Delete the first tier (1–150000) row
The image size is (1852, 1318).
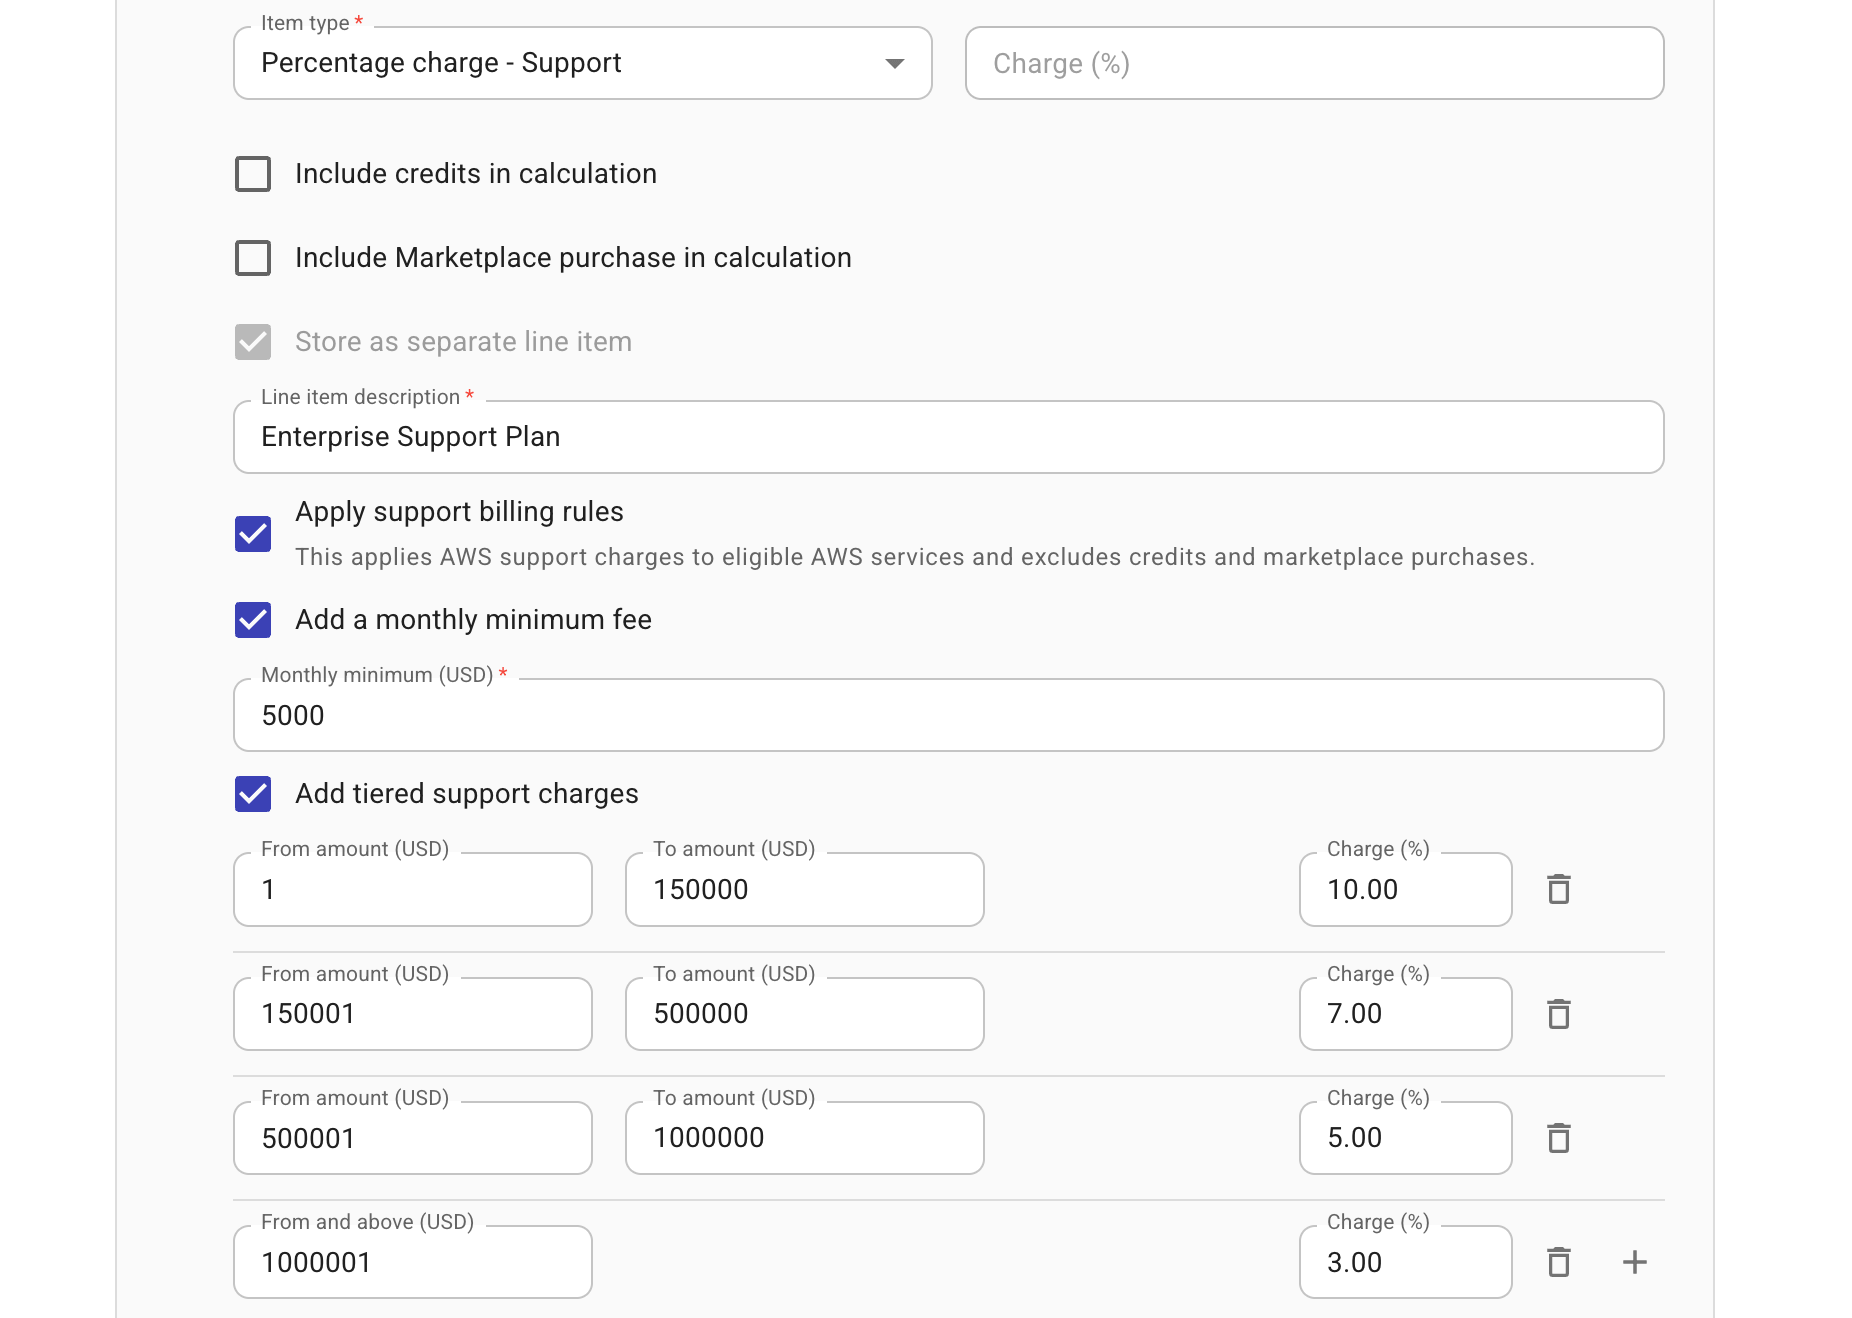pos(1559,889)
